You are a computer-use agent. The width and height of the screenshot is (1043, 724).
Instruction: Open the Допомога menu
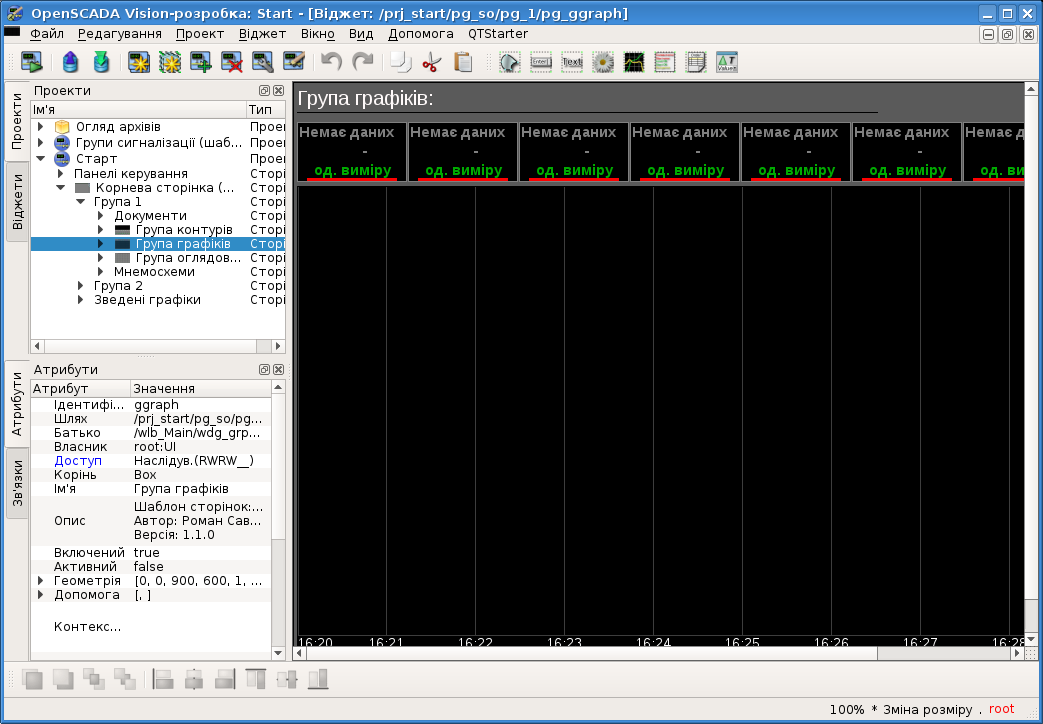tap(421, 34)
